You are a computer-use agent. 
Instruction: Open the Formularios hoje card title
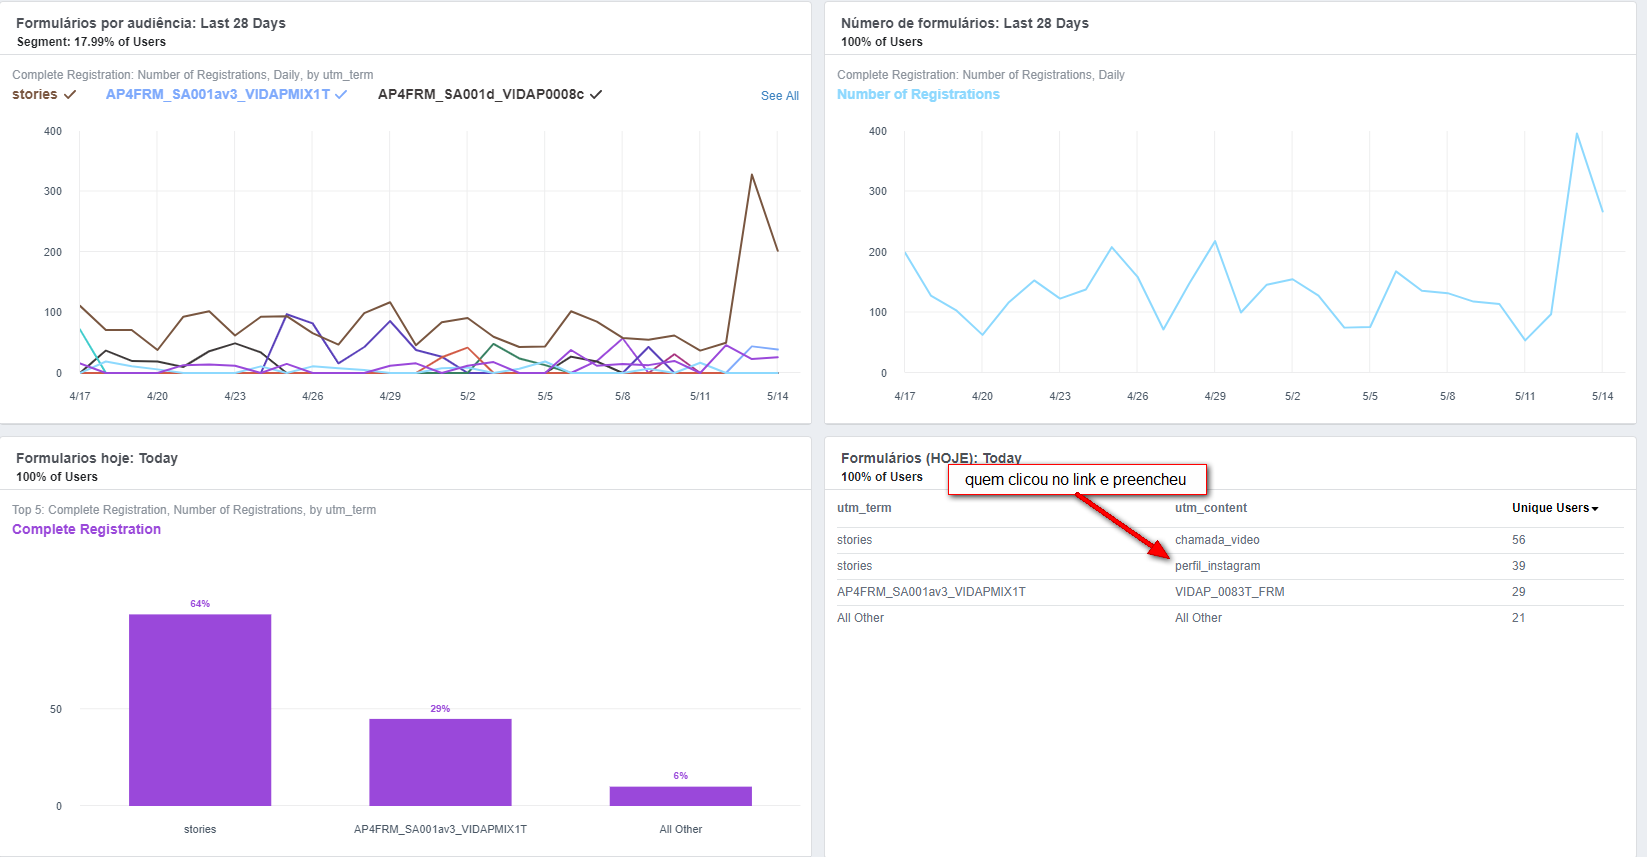(97, 458)
